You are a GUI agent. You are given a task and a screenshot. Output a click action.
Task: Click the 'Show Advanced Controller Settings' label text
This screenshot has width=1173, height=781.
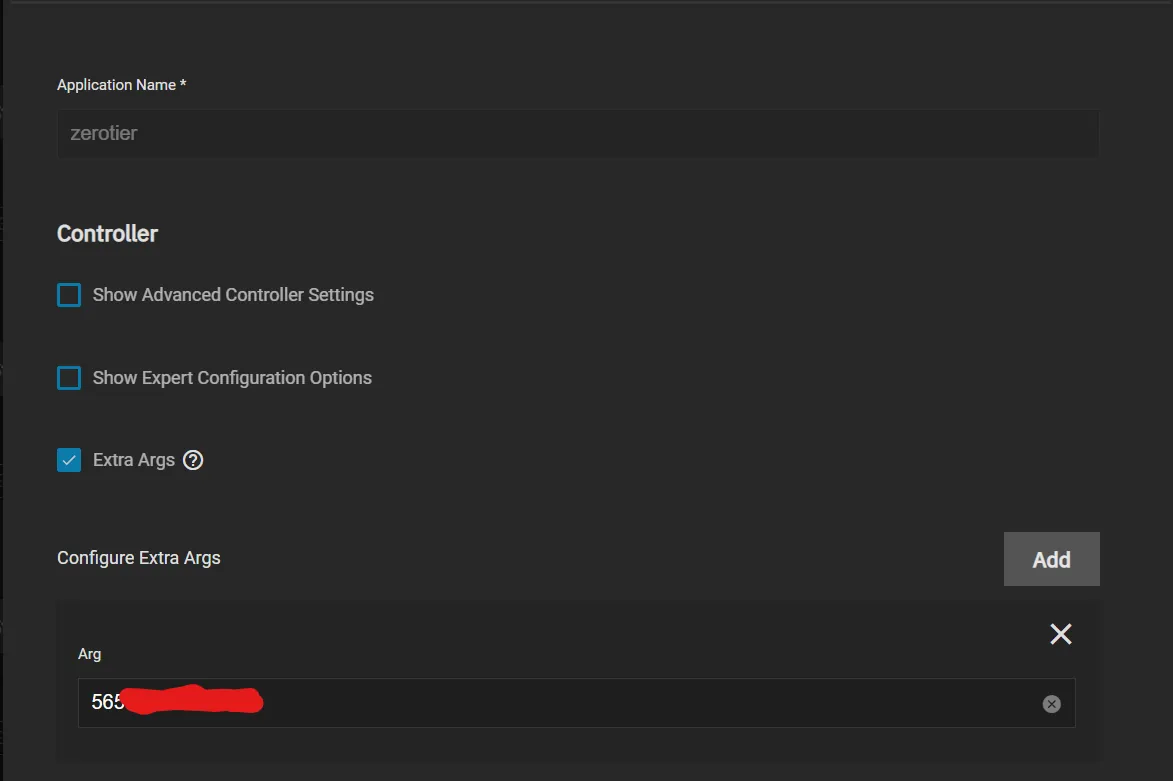pos(233,295)
